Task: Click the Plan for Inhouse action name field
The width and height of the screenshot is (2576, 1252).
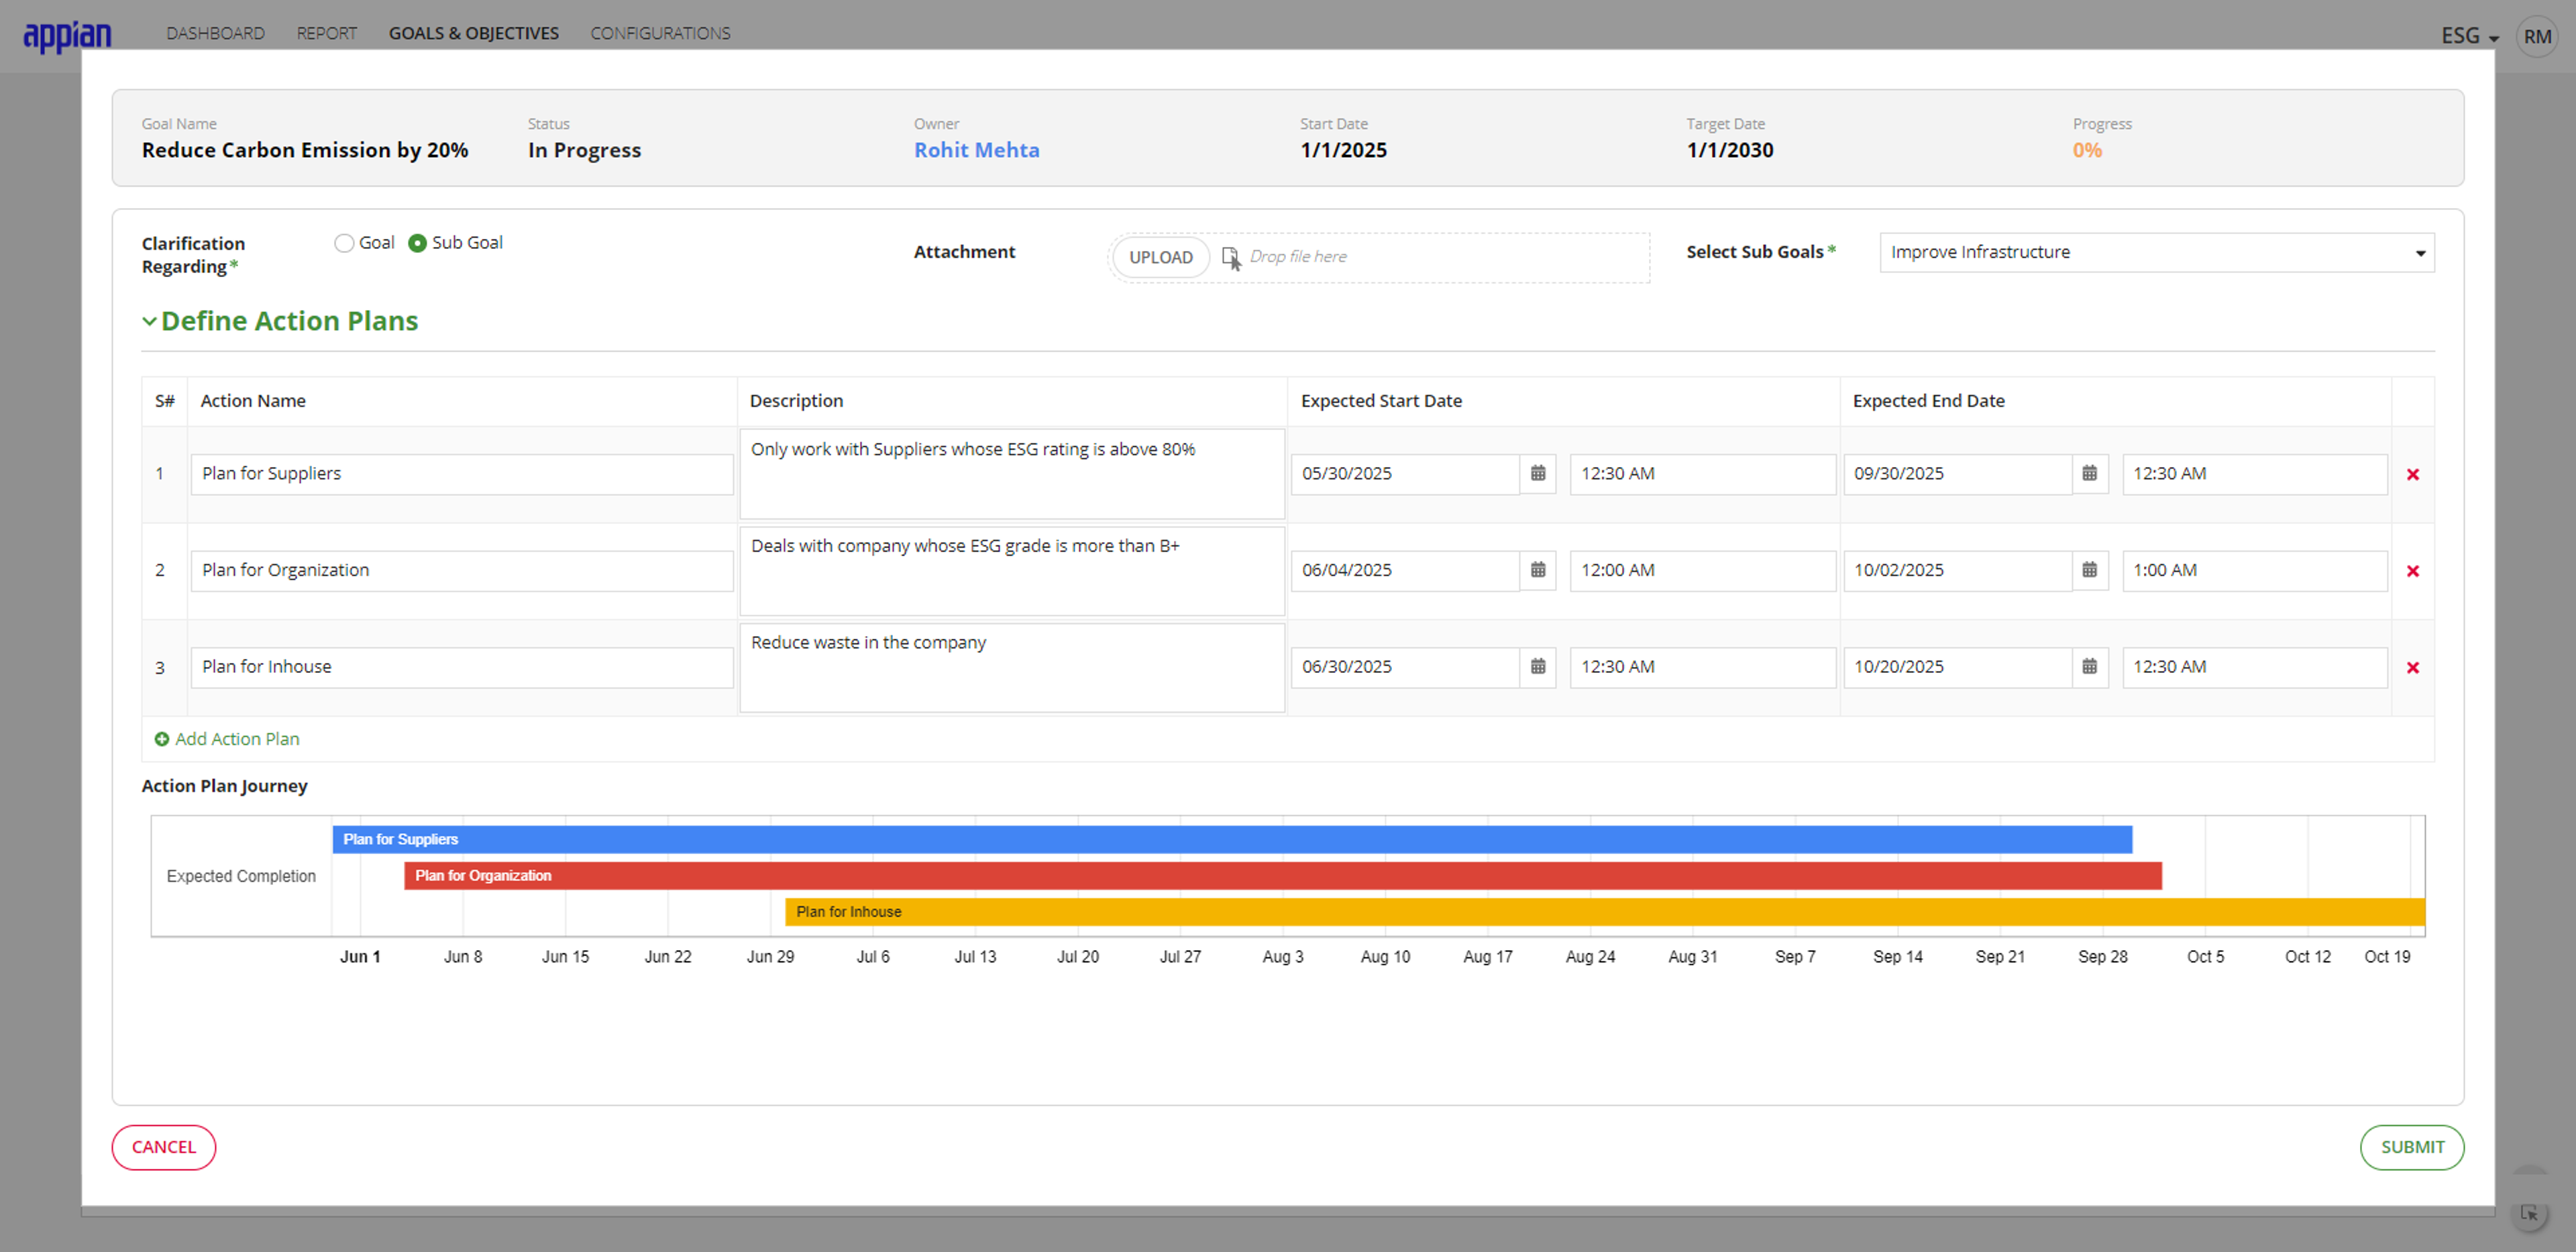Action: tap(462, 667)
